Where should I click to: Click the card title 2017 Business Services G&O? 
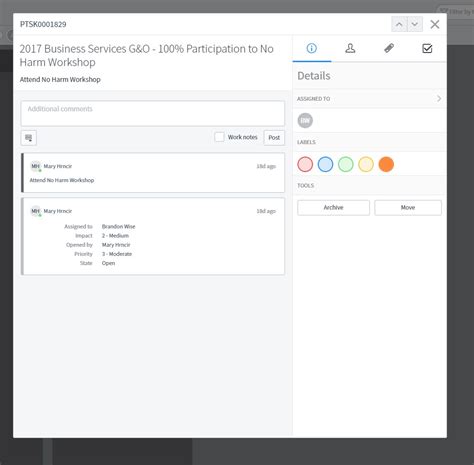[x=147, y=55]
